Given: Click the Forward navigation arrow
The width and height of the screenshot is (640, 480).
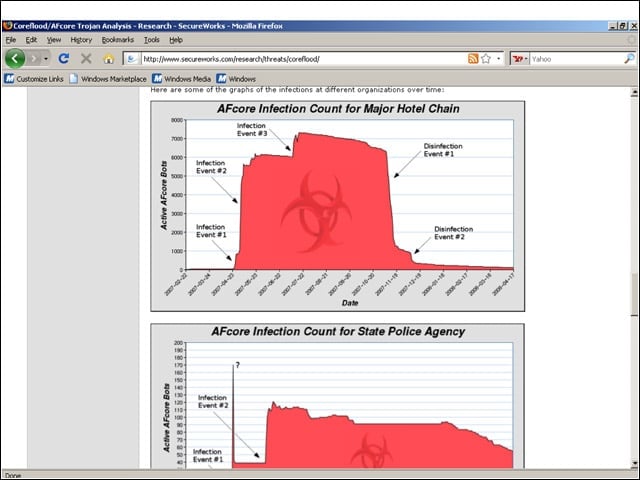Looking at the screenshot, I should (x=35, y=59).
